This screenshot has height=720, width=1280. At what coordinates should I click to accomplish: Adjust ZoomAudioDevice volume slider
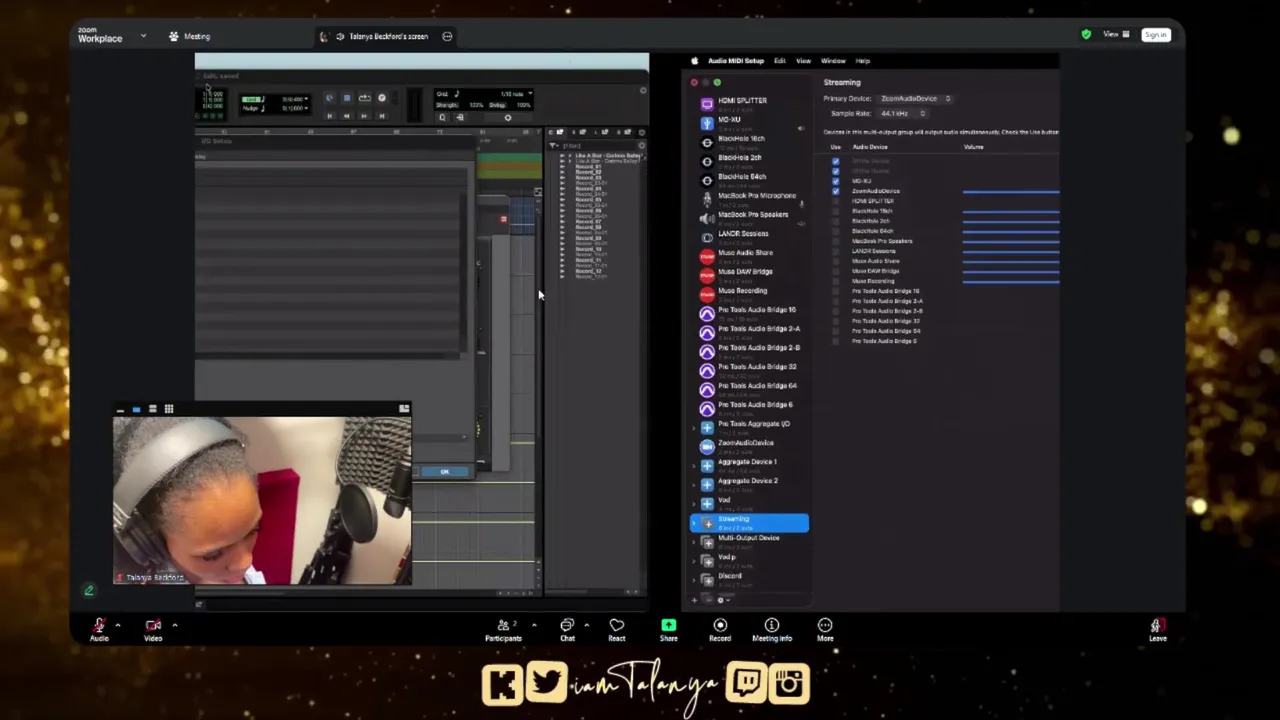click(x=1011, y=191)
